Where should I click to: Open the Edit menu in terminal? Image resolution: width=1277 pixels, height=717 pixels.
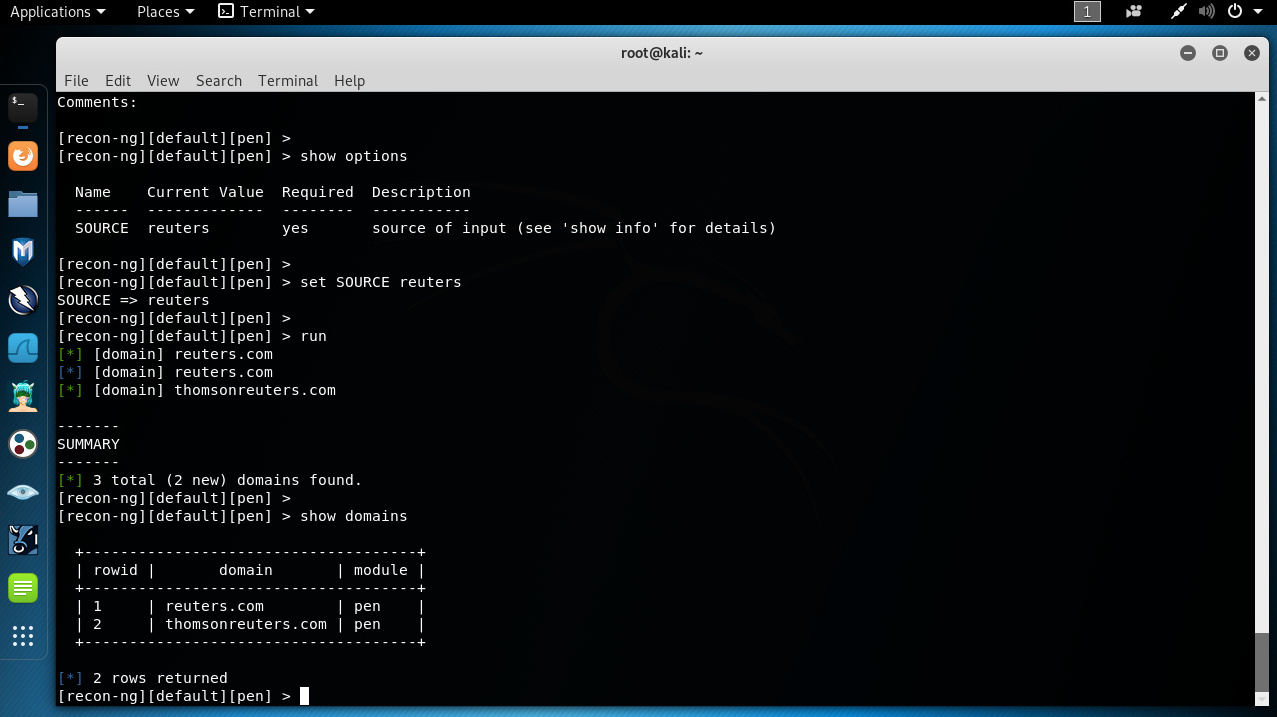pos(118,81)
